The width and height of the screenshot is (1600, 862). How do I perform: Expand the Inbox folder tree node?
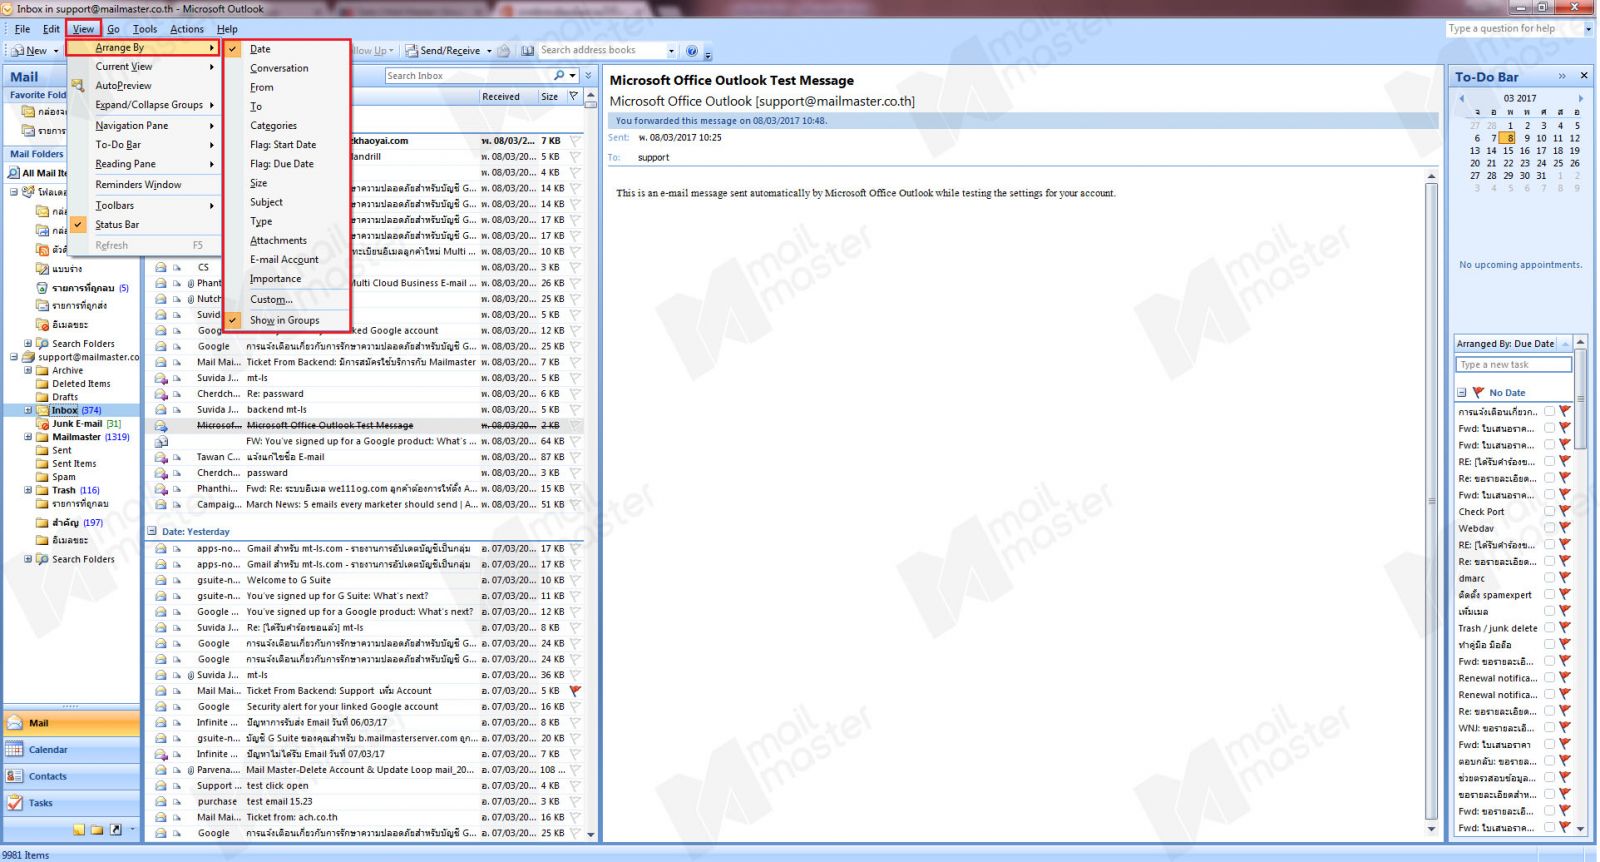point(28,410)
